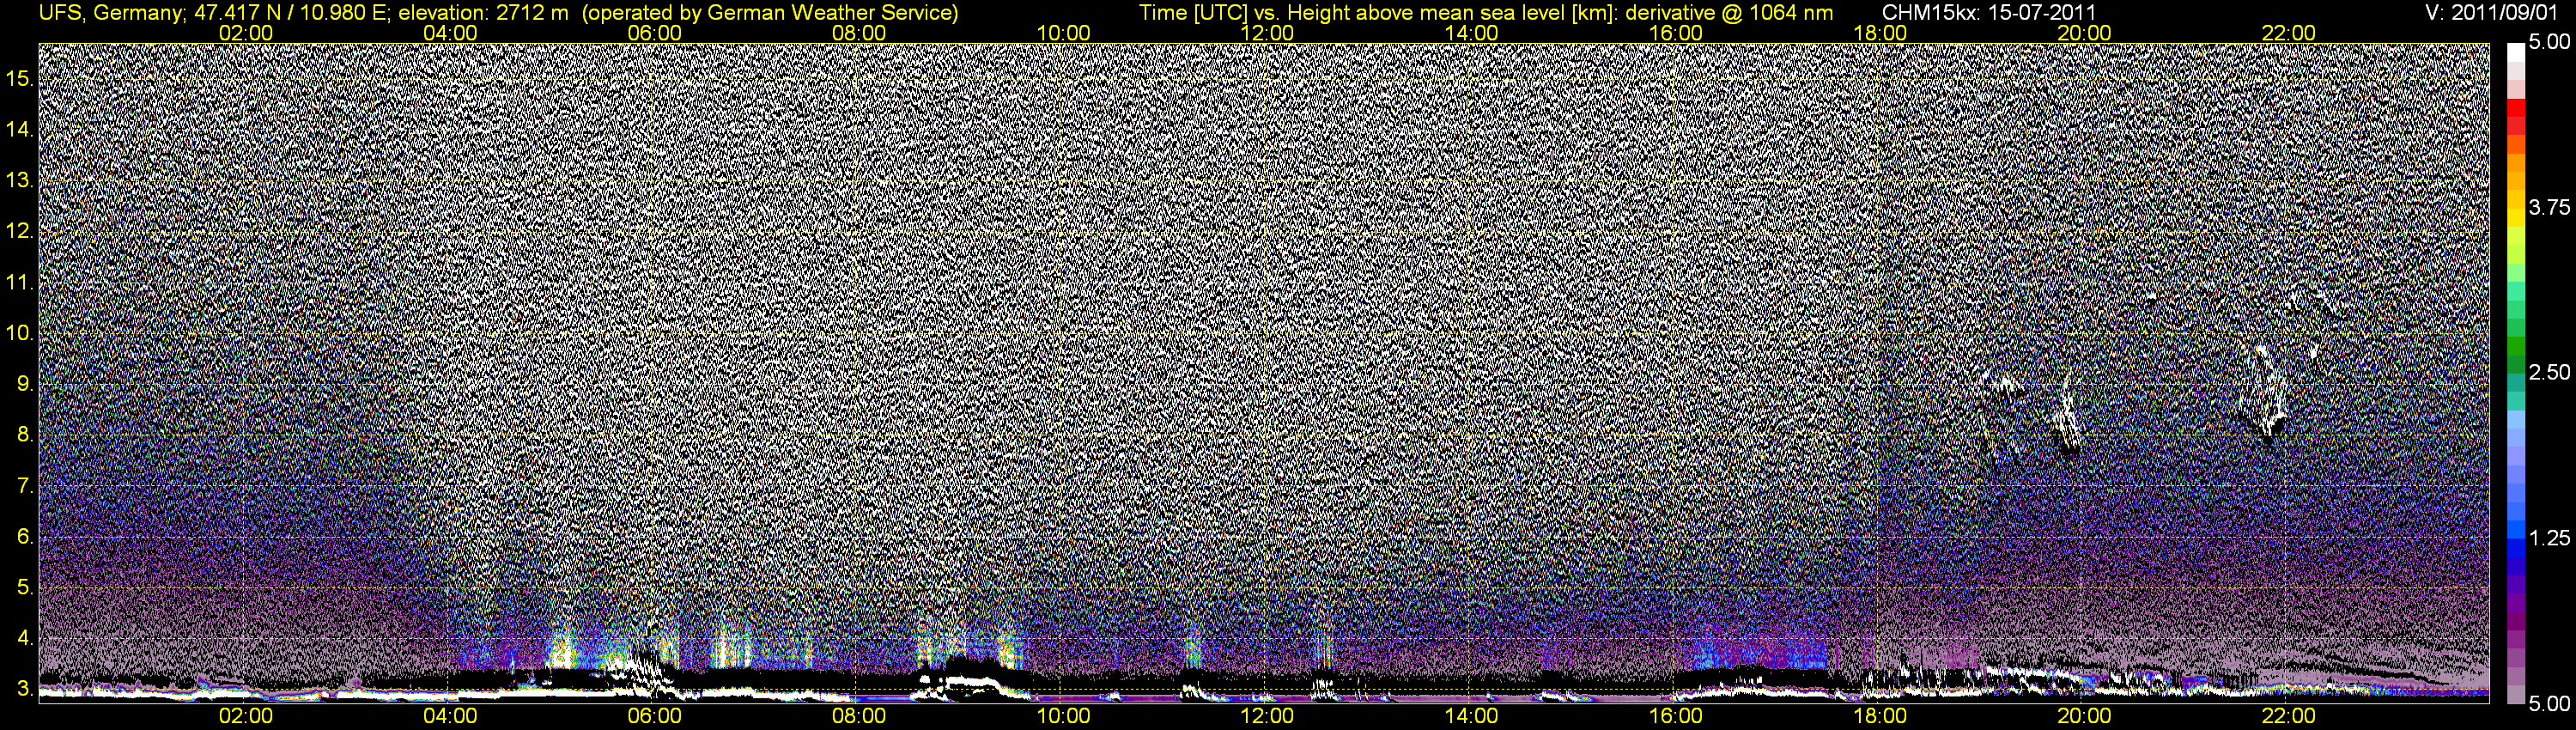Viewport: 2576px width, 730px height.
Task: Click the bright yellow echo near 05:00 at 3.5 km
Action: click(562, 650)
